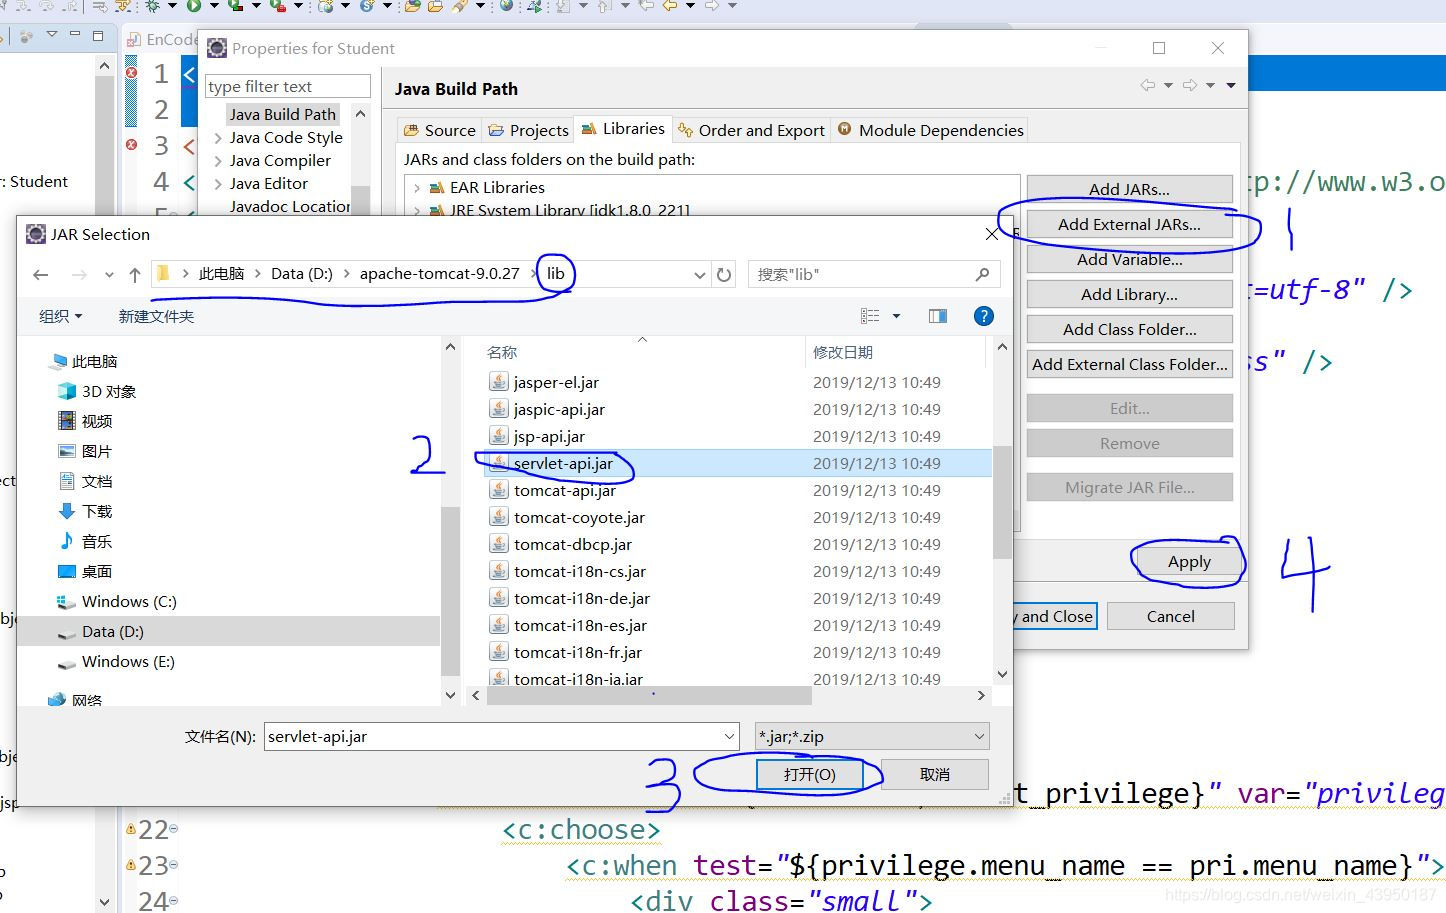The image size is (1446, 913).
Task: Select tomcat-i18n-es.jar file
Action: (x=580, y=625)
